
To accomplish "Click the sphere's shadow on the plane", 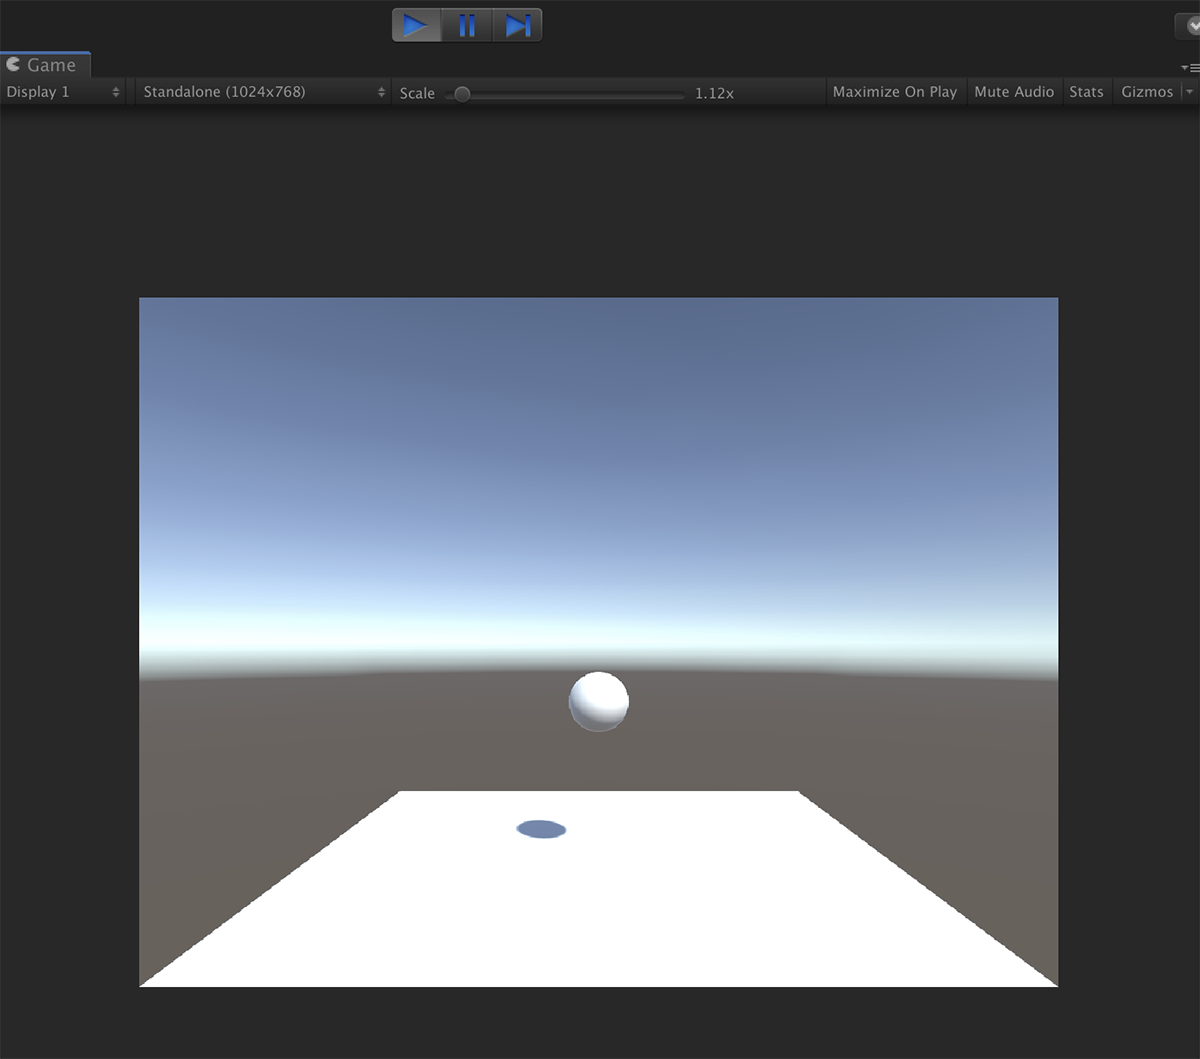I will pos(540,829).
